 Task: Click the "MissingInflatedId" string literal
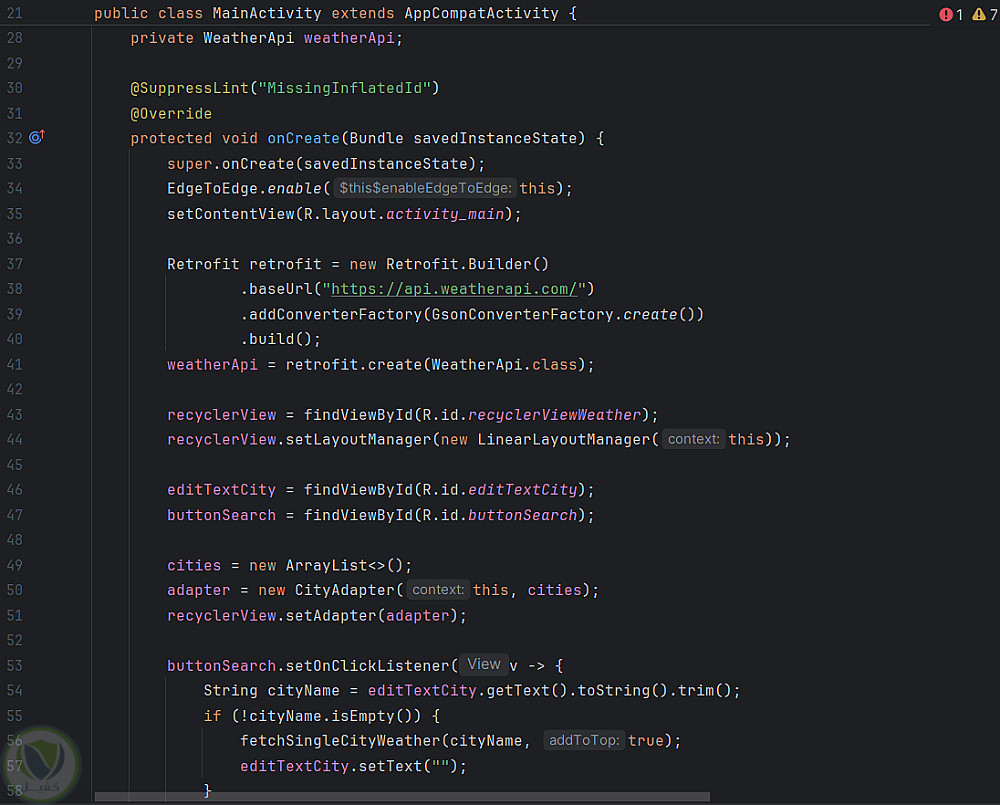345,88
